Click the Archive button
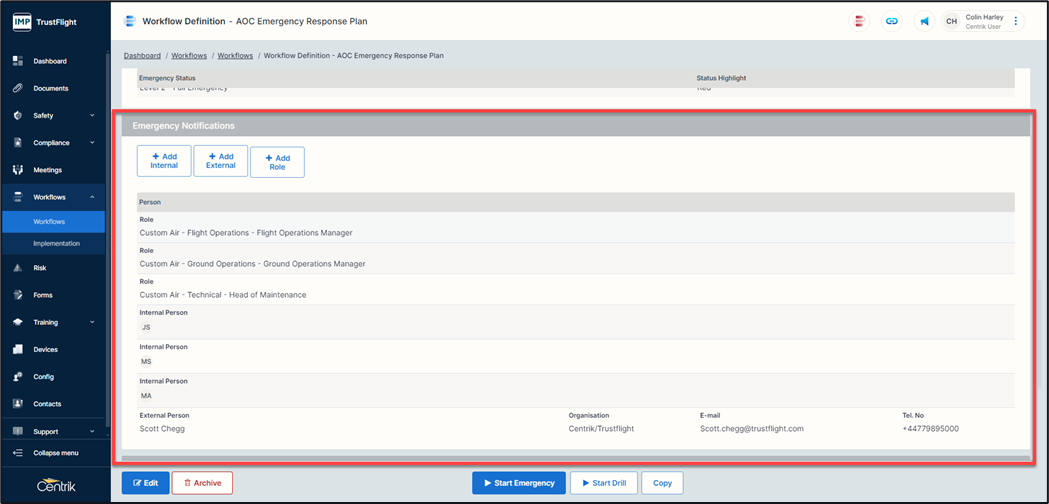Image resolution: width=1049 pixels, height=504 pixels. [202, 483]
